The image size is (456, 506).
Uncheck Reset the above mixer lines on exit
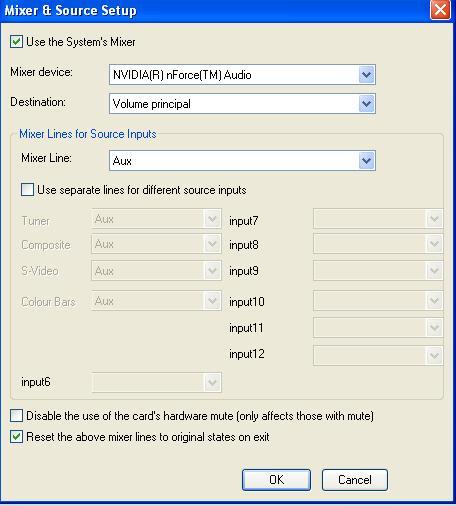click(x=16, y=437)
